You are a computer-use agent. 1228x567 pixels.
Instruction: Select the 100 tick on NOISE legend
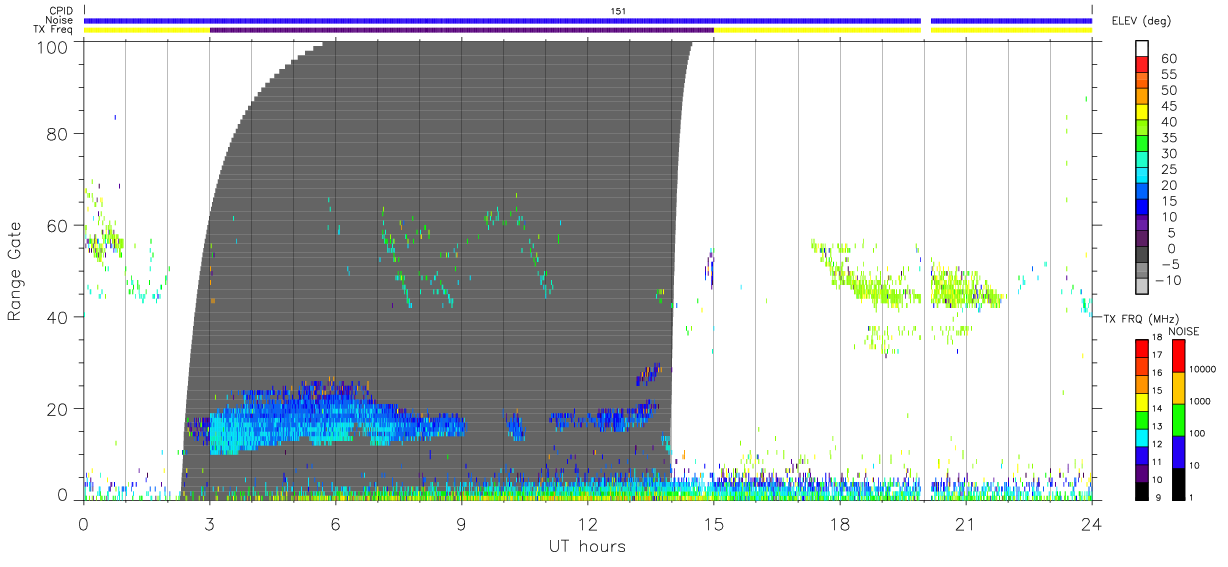[1197, 433]
